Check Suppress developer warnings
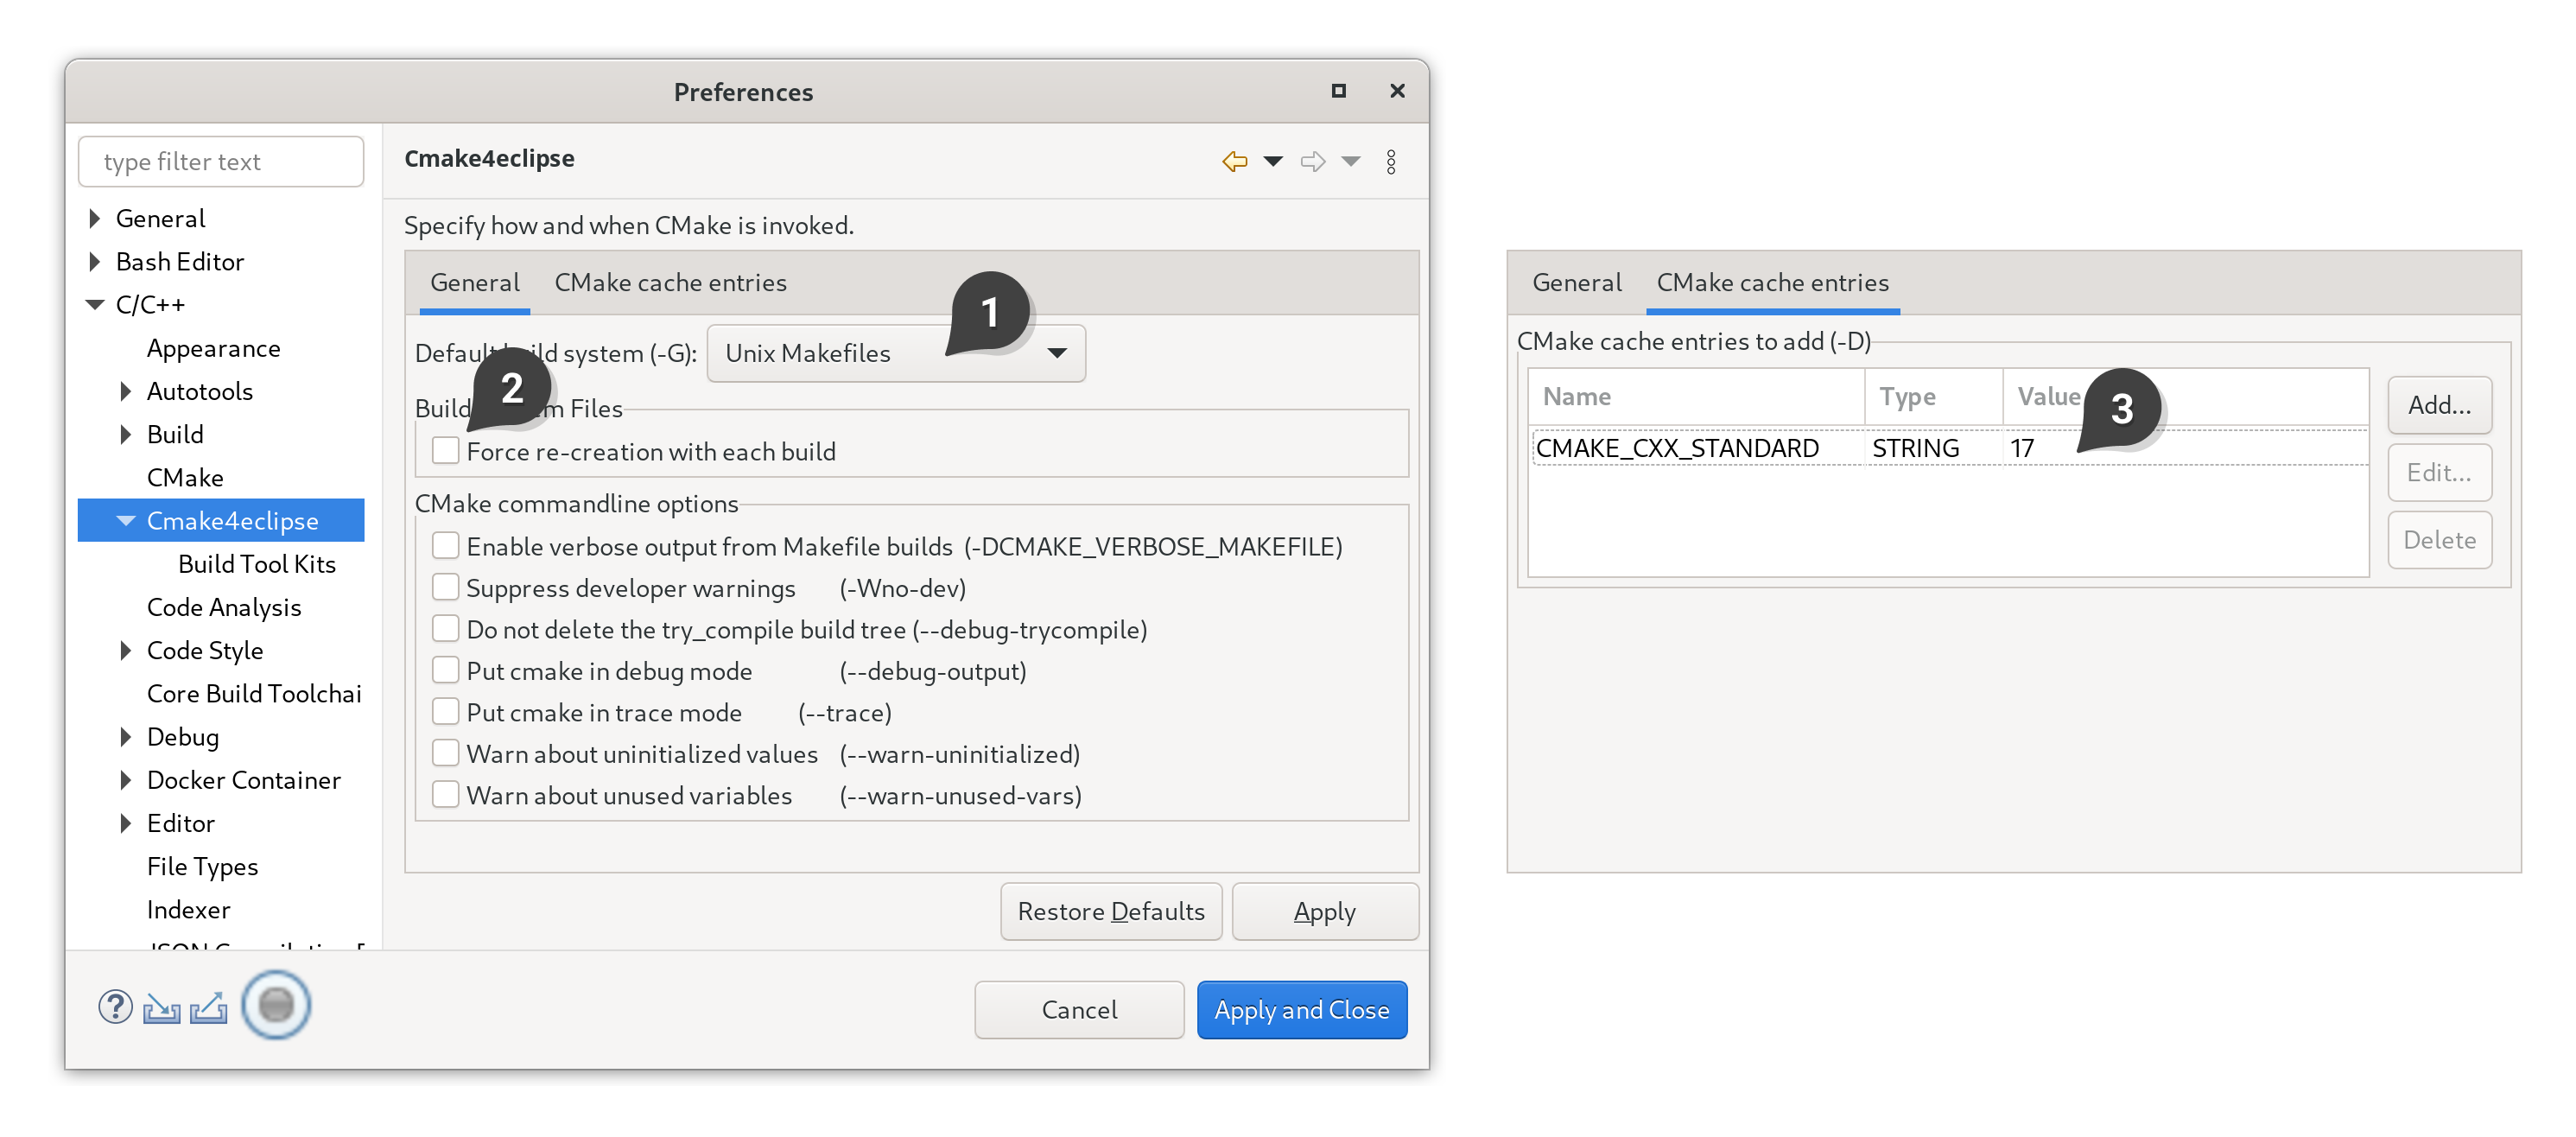The image size is (2576, 1137). click(445, 587)
